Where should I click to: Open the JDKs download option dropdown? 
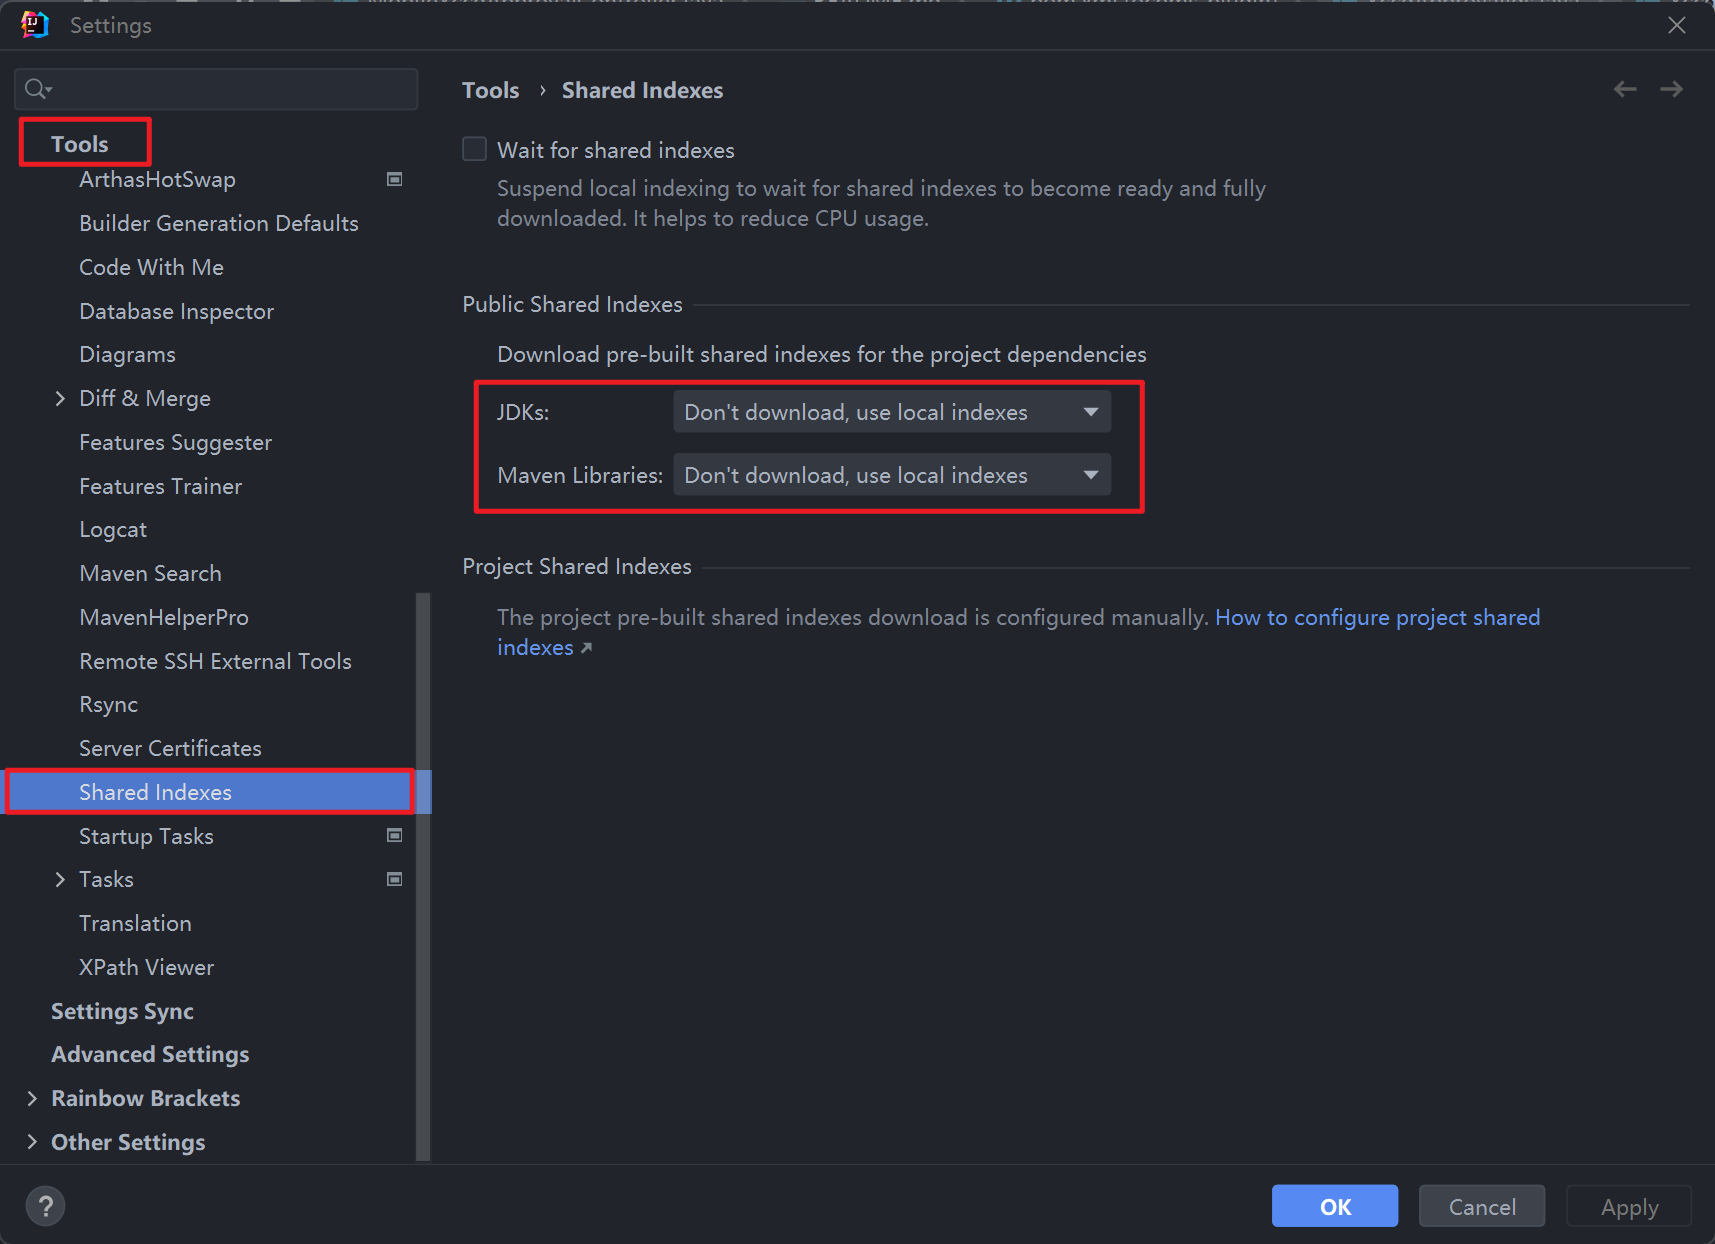click(891, 412)
